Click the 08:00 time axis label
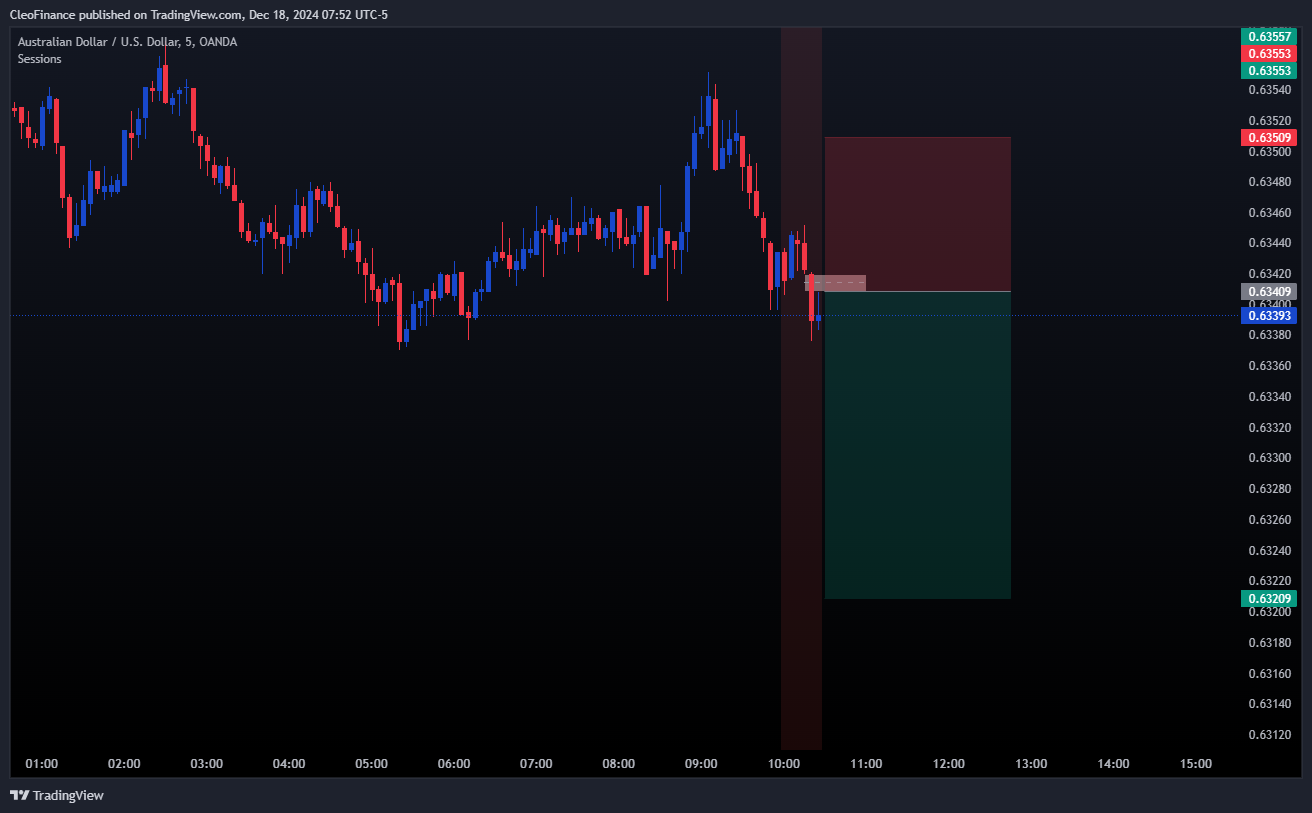Screen dimensions: 1312x813 (x=619, y=764)
